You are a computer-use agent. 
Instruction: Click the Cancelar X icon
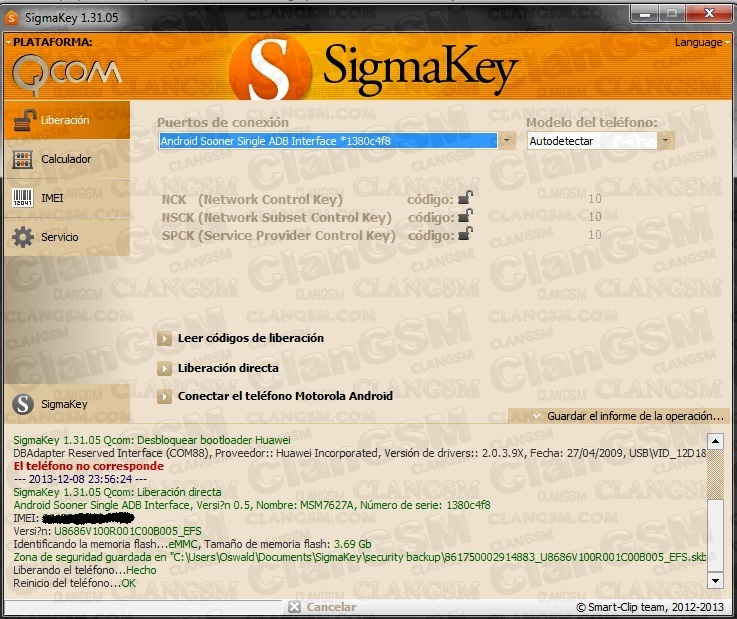294,607
